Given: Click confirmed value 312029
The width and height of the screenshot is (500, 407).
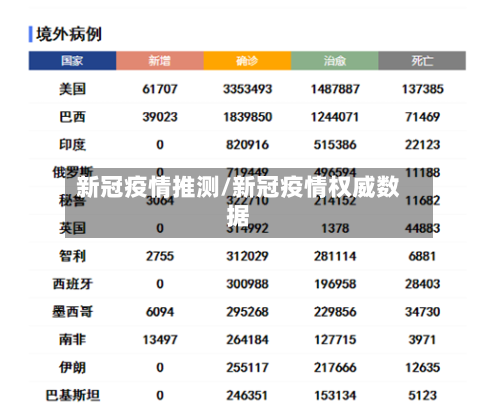Looking at the screenshot, I should click(x=247, y=256).
